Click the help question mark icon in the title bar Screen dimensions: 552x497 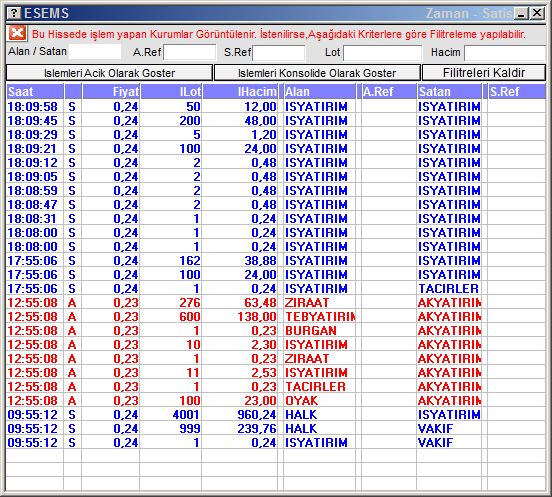tap(14, 13)
